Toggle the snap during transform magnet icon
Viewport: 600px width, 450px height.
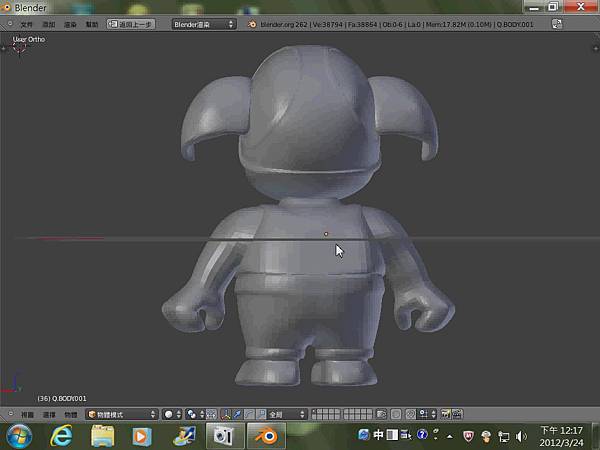[412, 414]
